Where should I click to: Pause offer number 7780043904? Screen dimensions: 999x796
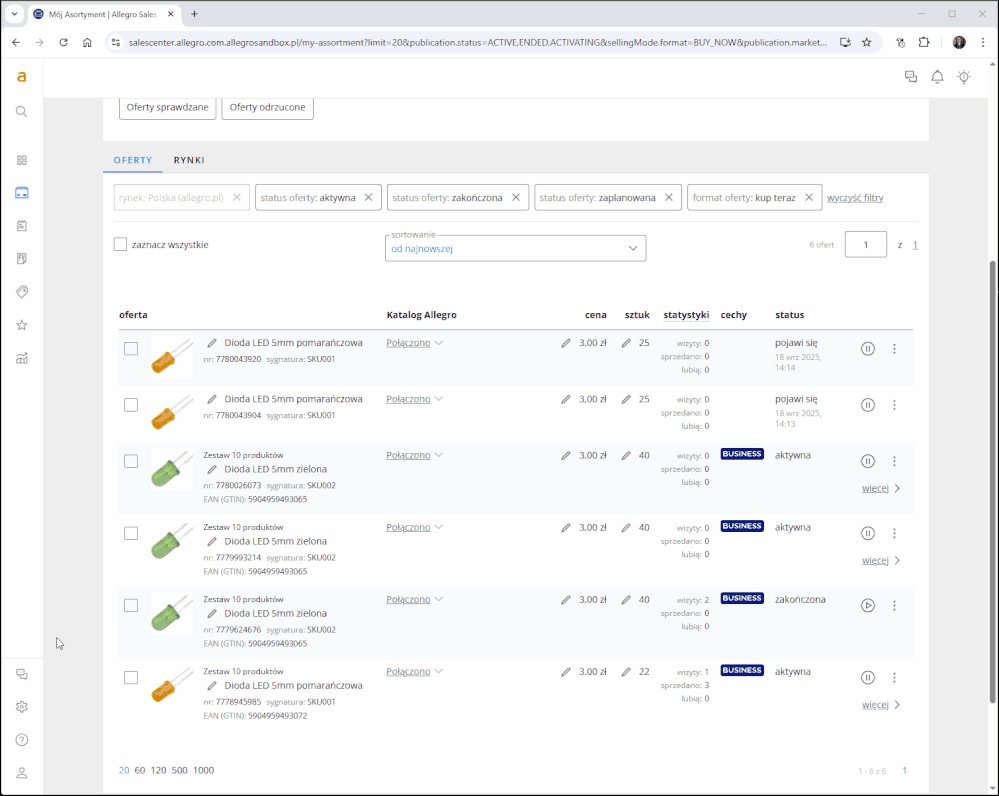(x=868, y=405)
